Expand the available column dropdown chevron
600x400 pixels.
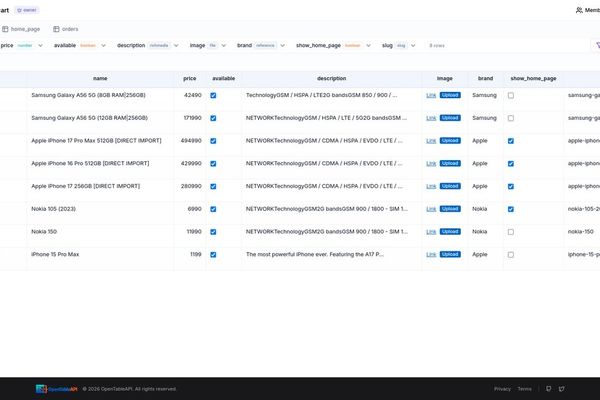(103, 46)
